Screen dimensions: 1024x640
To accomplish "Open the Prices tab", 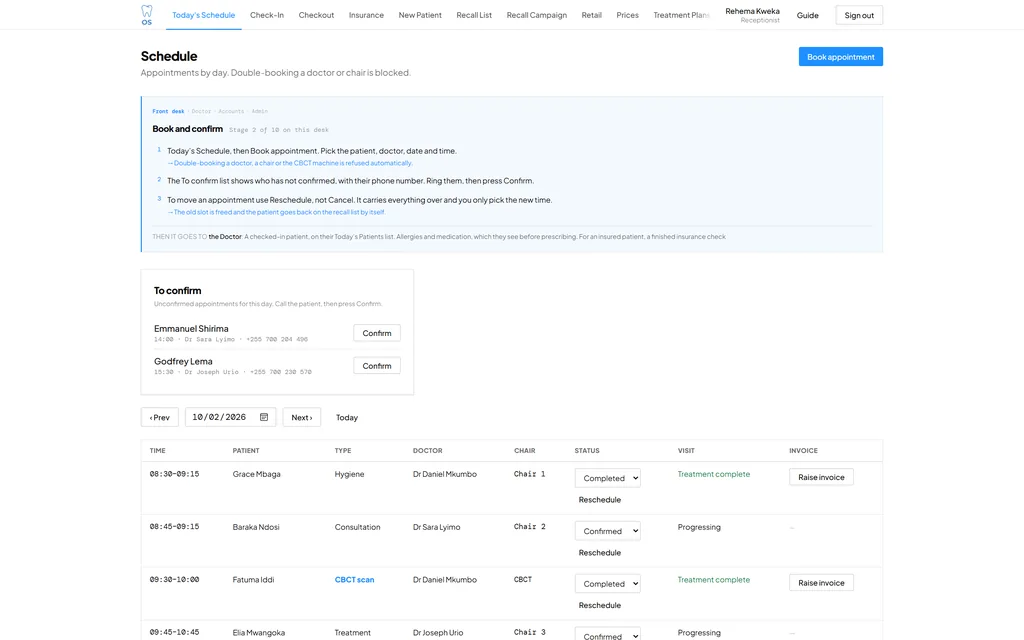I will tap(628, 15).
